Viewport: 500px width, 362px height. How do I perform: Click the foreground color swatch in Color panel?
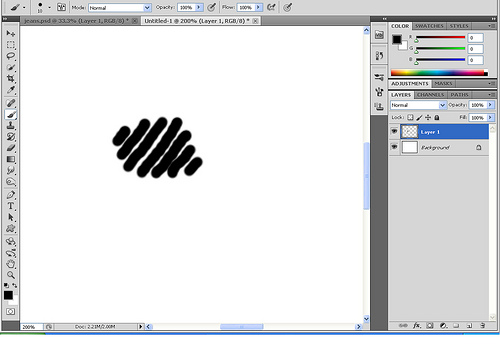(397, 39)
